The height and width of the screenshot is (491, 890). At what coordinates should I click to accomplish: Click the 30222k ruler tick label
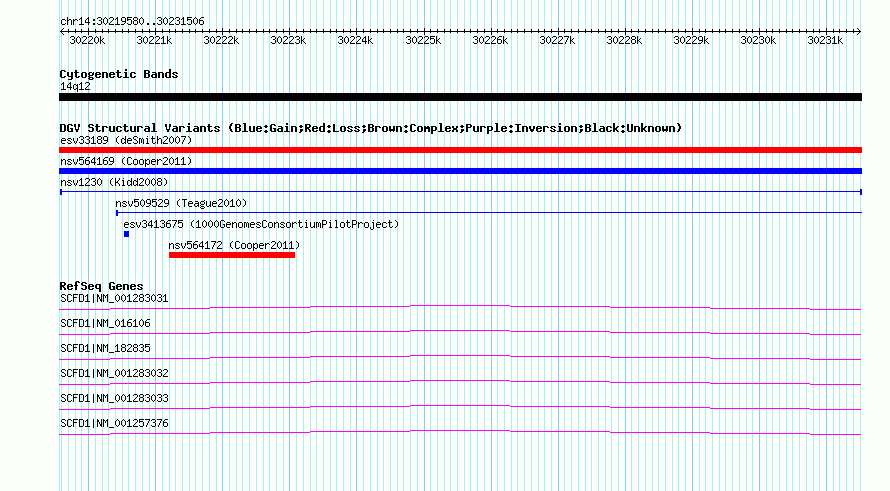click(221, 40)
